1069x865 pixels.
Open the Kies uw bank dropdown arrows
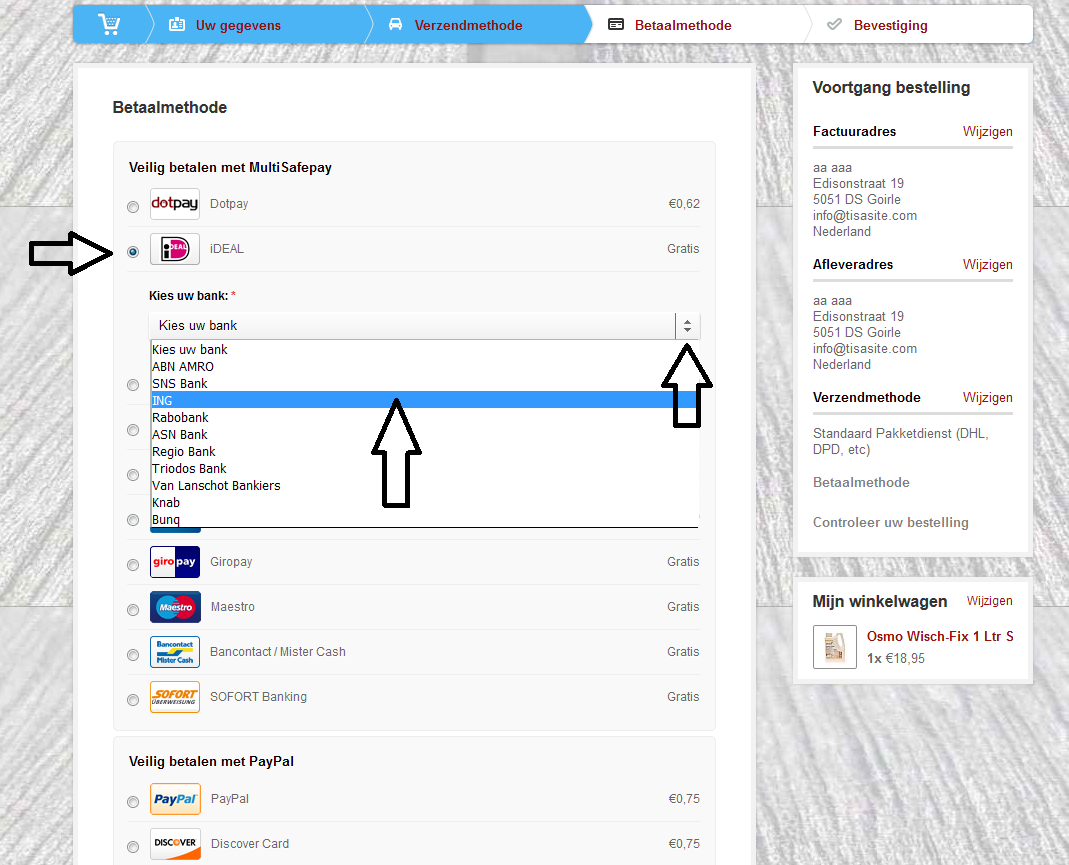click(x=687, y=326)
